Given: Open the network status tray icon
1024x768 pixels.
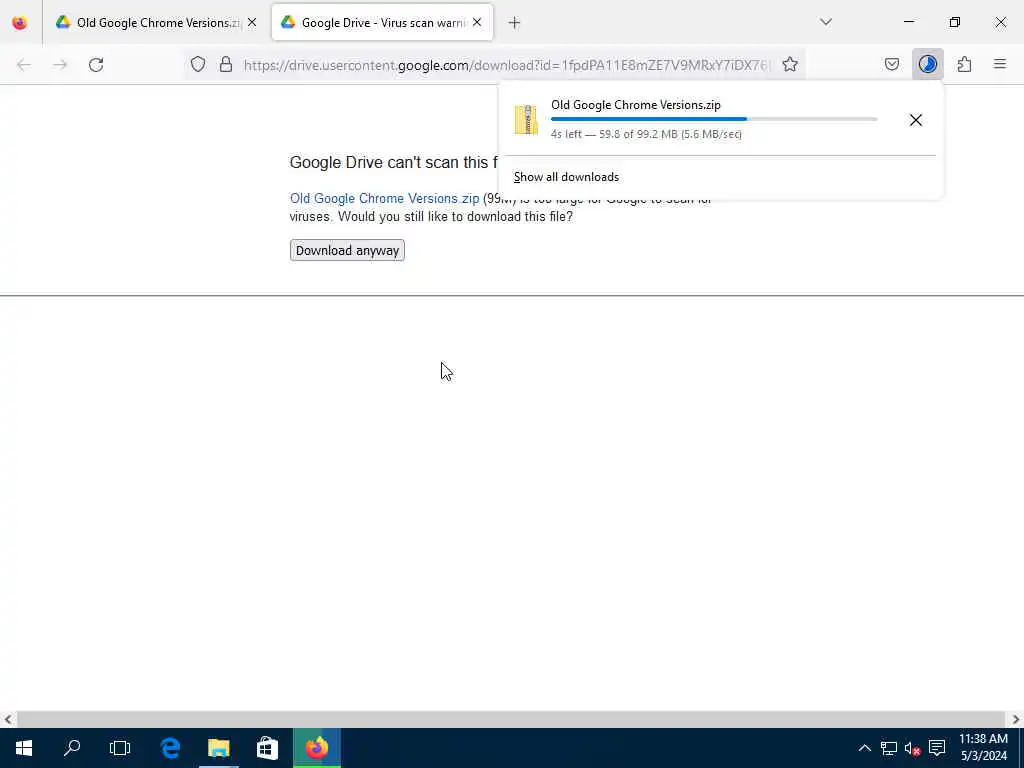Looking at the screenshot, I should (x=889, y=748).
